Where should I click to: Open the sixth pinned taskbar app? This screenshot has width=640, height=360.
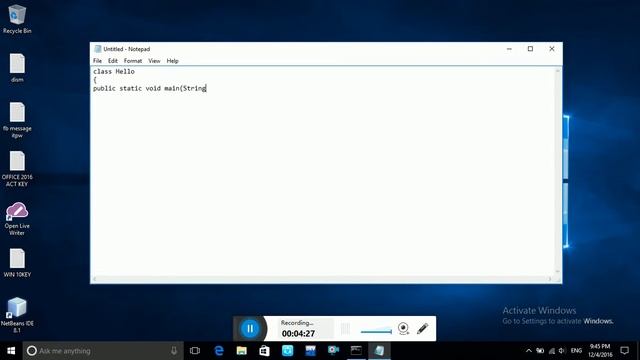point(310,351)
